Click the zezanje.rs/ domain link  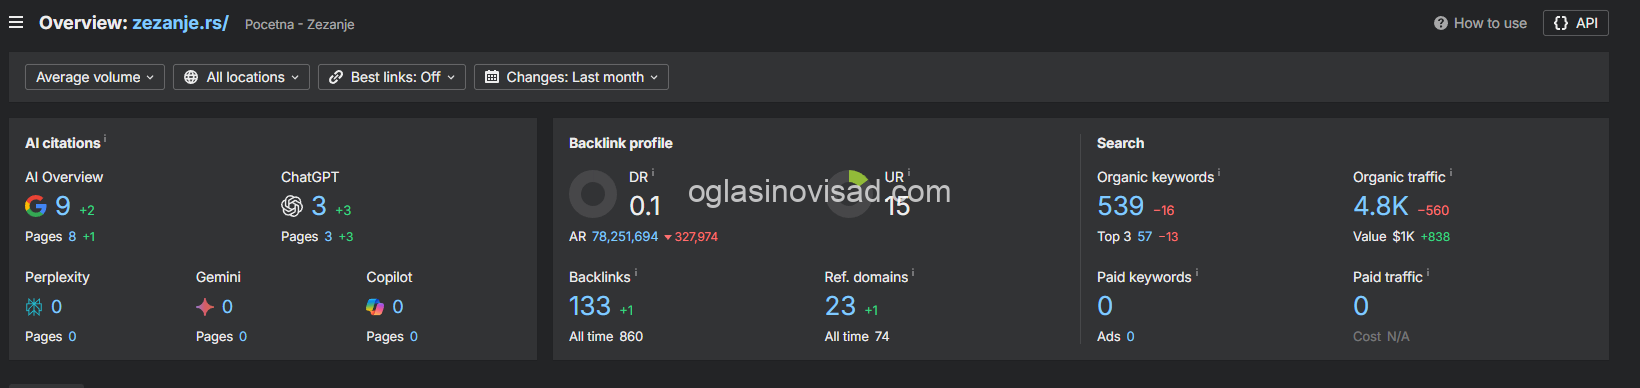[180, 22]
